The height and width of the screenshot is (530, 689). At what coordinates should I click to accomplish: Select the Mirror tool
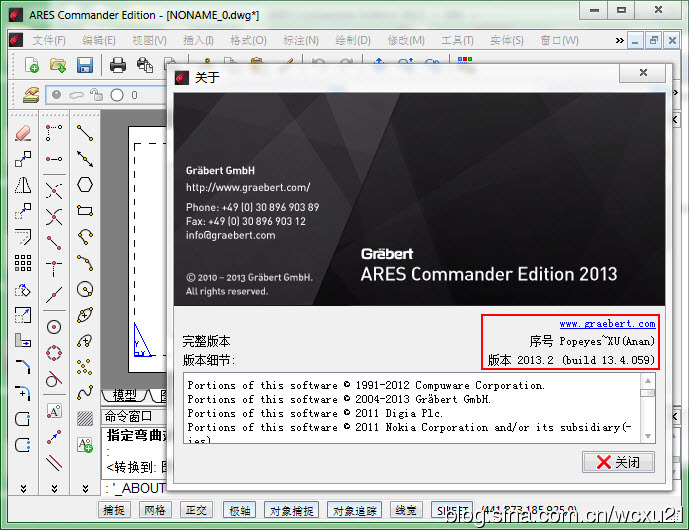23,185
